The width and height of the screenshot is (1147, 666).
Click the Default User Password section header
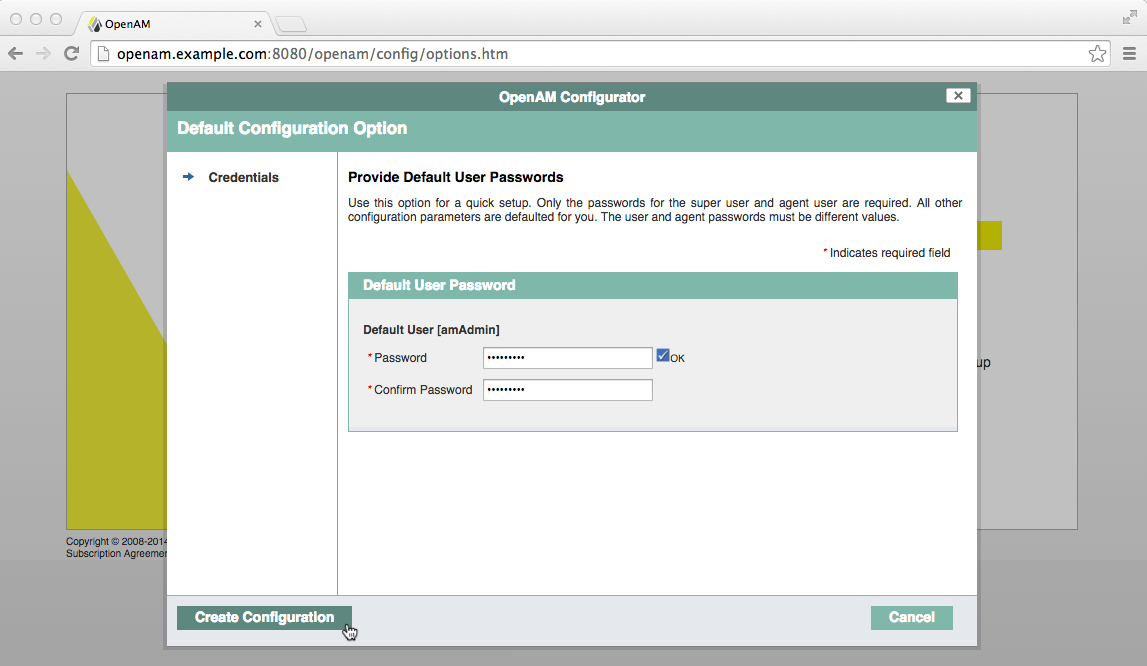tap(653, 285)
